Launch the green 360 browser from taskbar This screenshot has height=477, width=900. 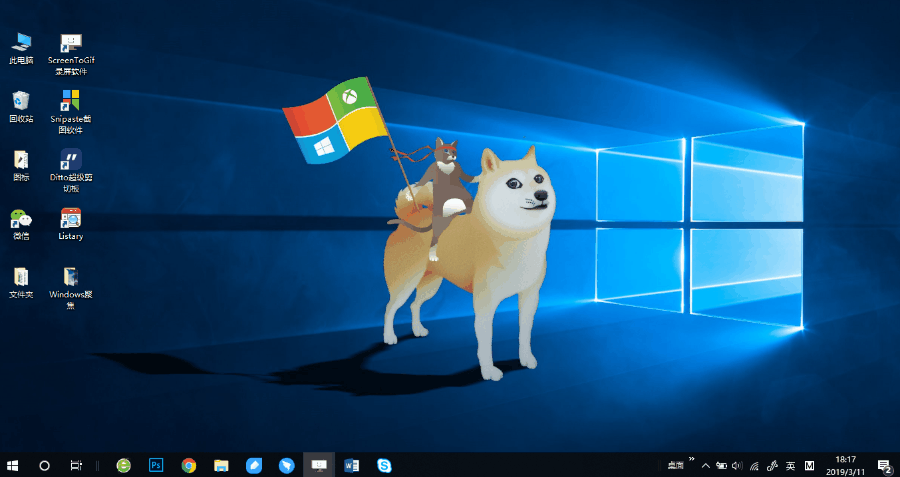click(x=123, y=465)
